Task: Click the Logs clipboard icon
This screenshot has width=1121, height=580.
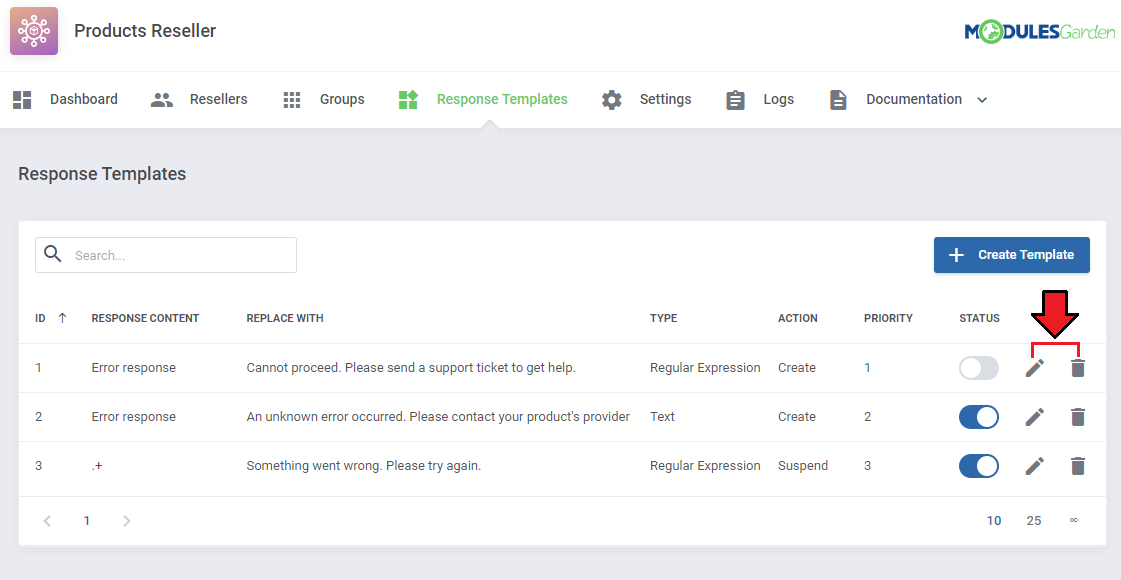Action: (735, 99)
